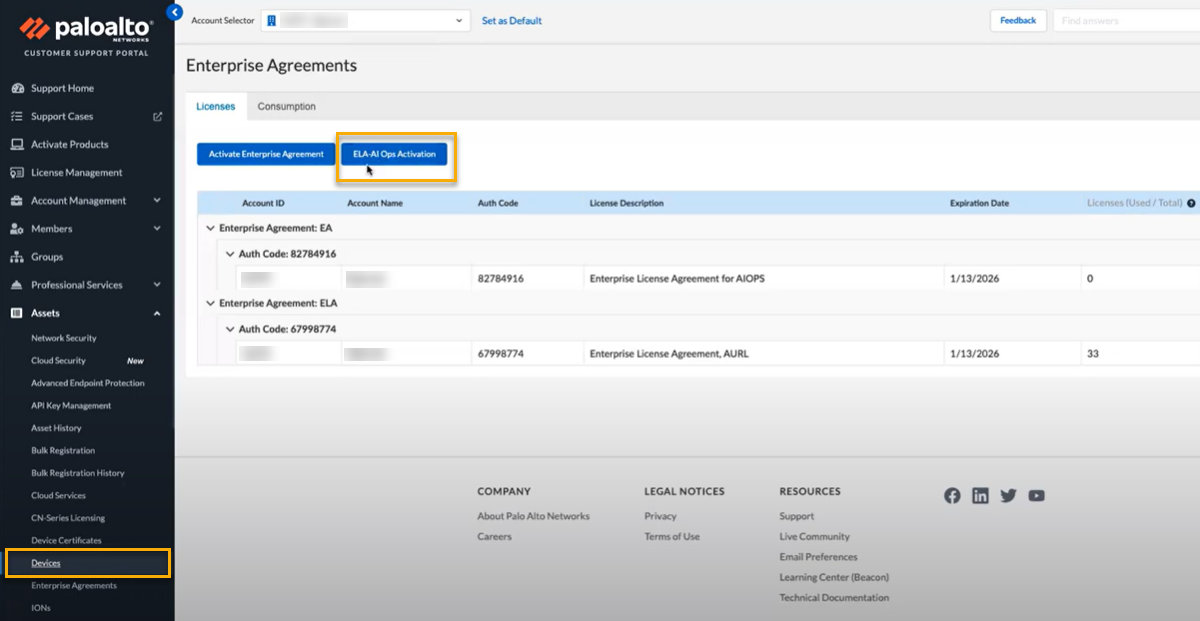The width and height of the screenshot is (1200, 621).
Task: Collapse Auth Code: 67998774 row group
Action: pos(229,329)
